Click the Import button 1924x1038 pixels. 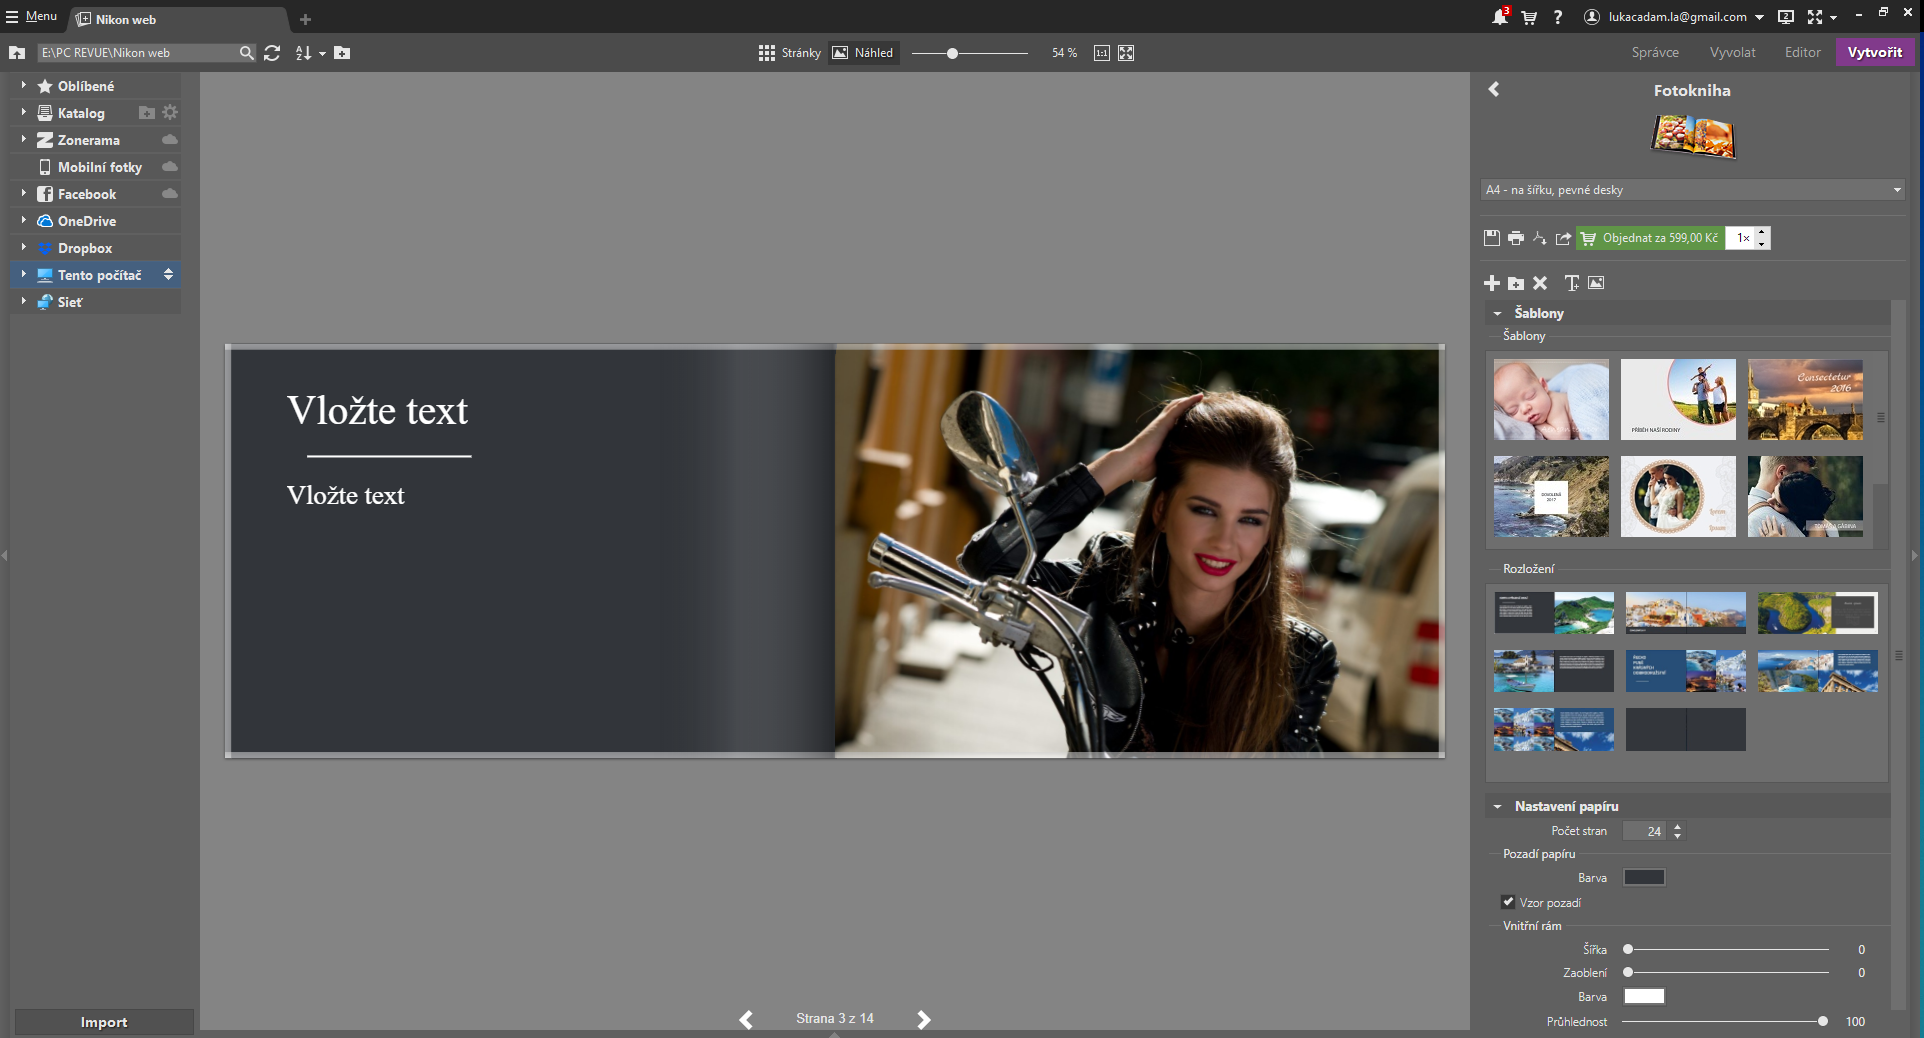click(x=104, y=1022)
